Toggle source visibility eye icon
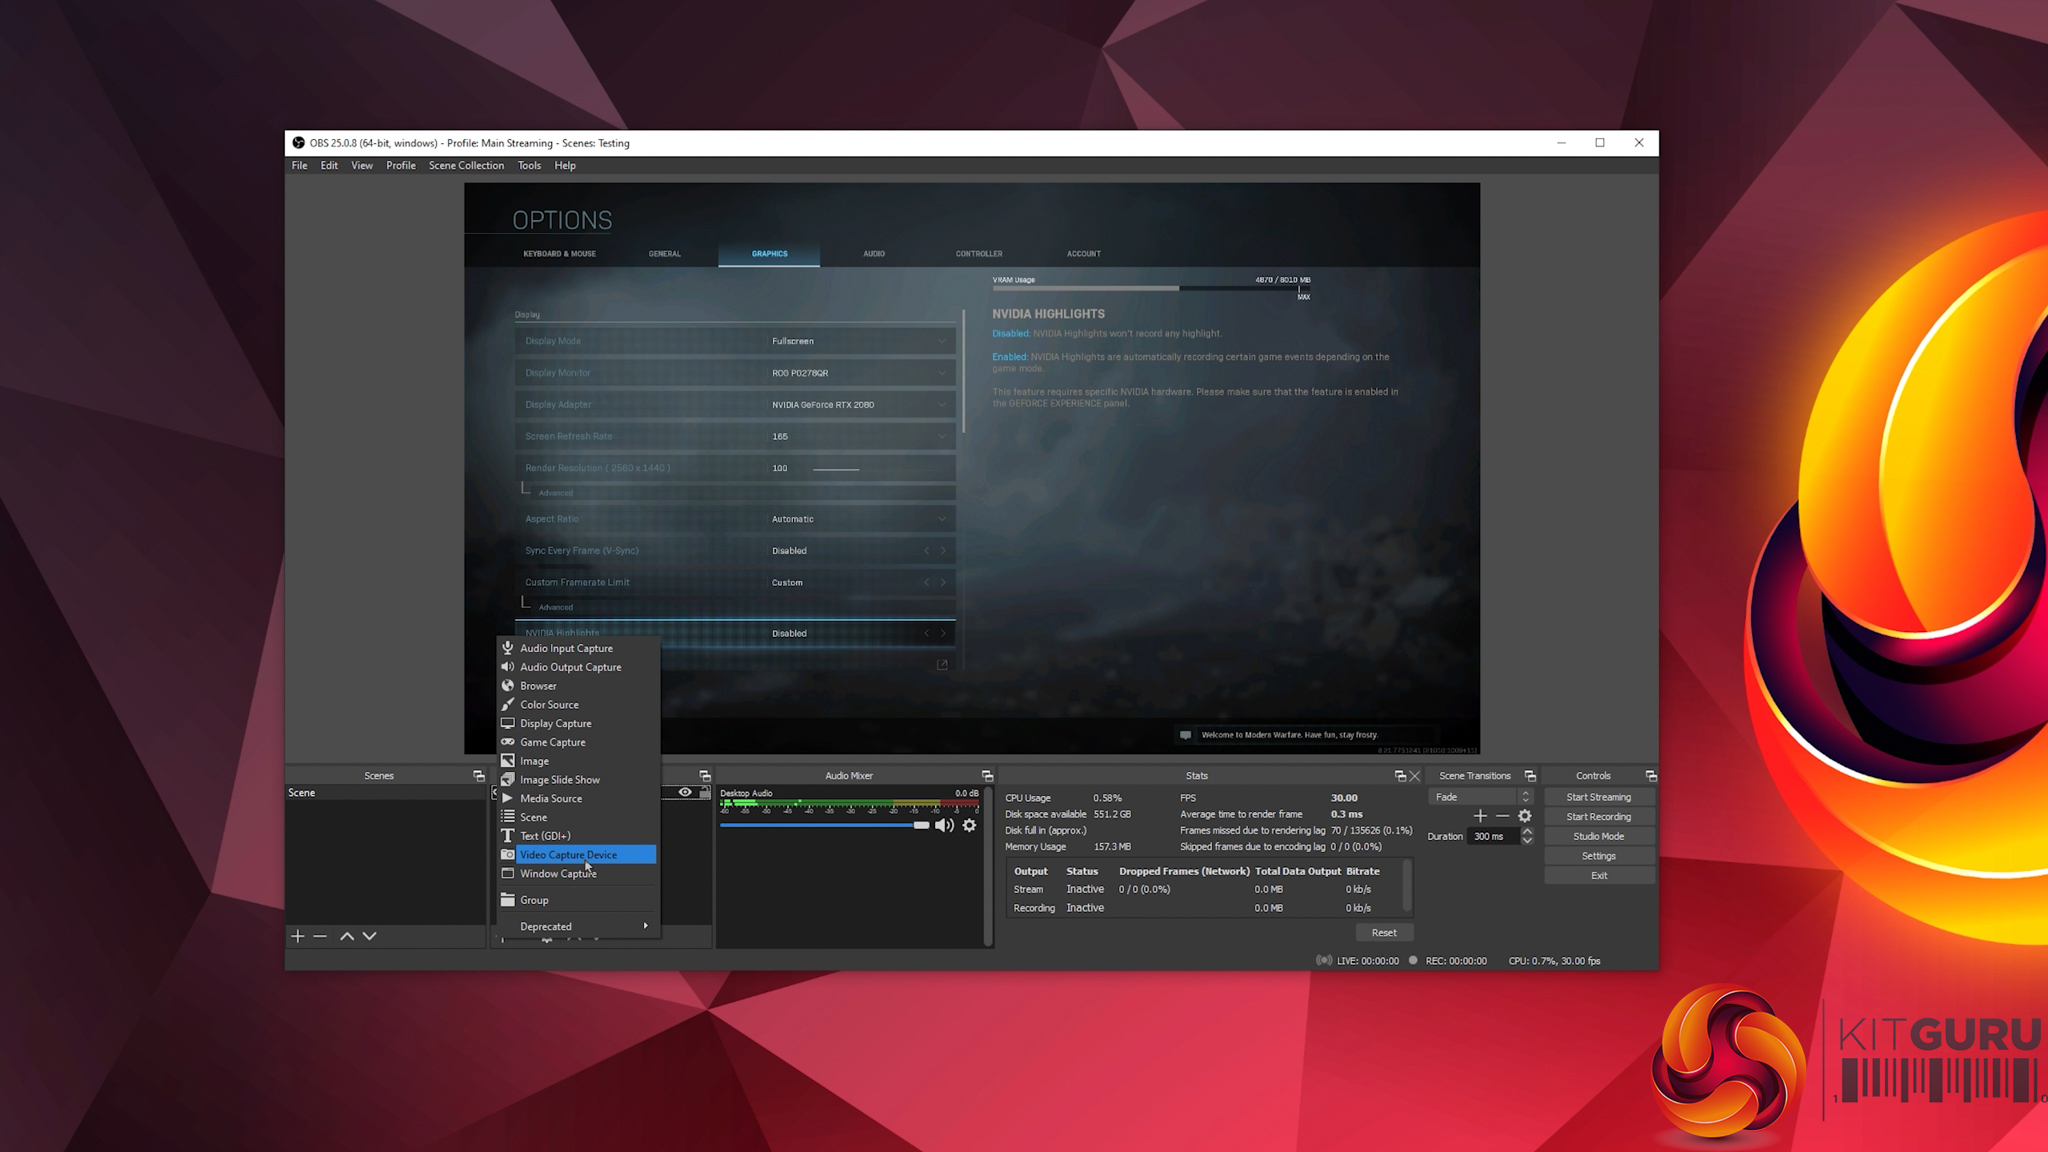This screenshot has height=1152, width=2048. [x=685, y=792]
